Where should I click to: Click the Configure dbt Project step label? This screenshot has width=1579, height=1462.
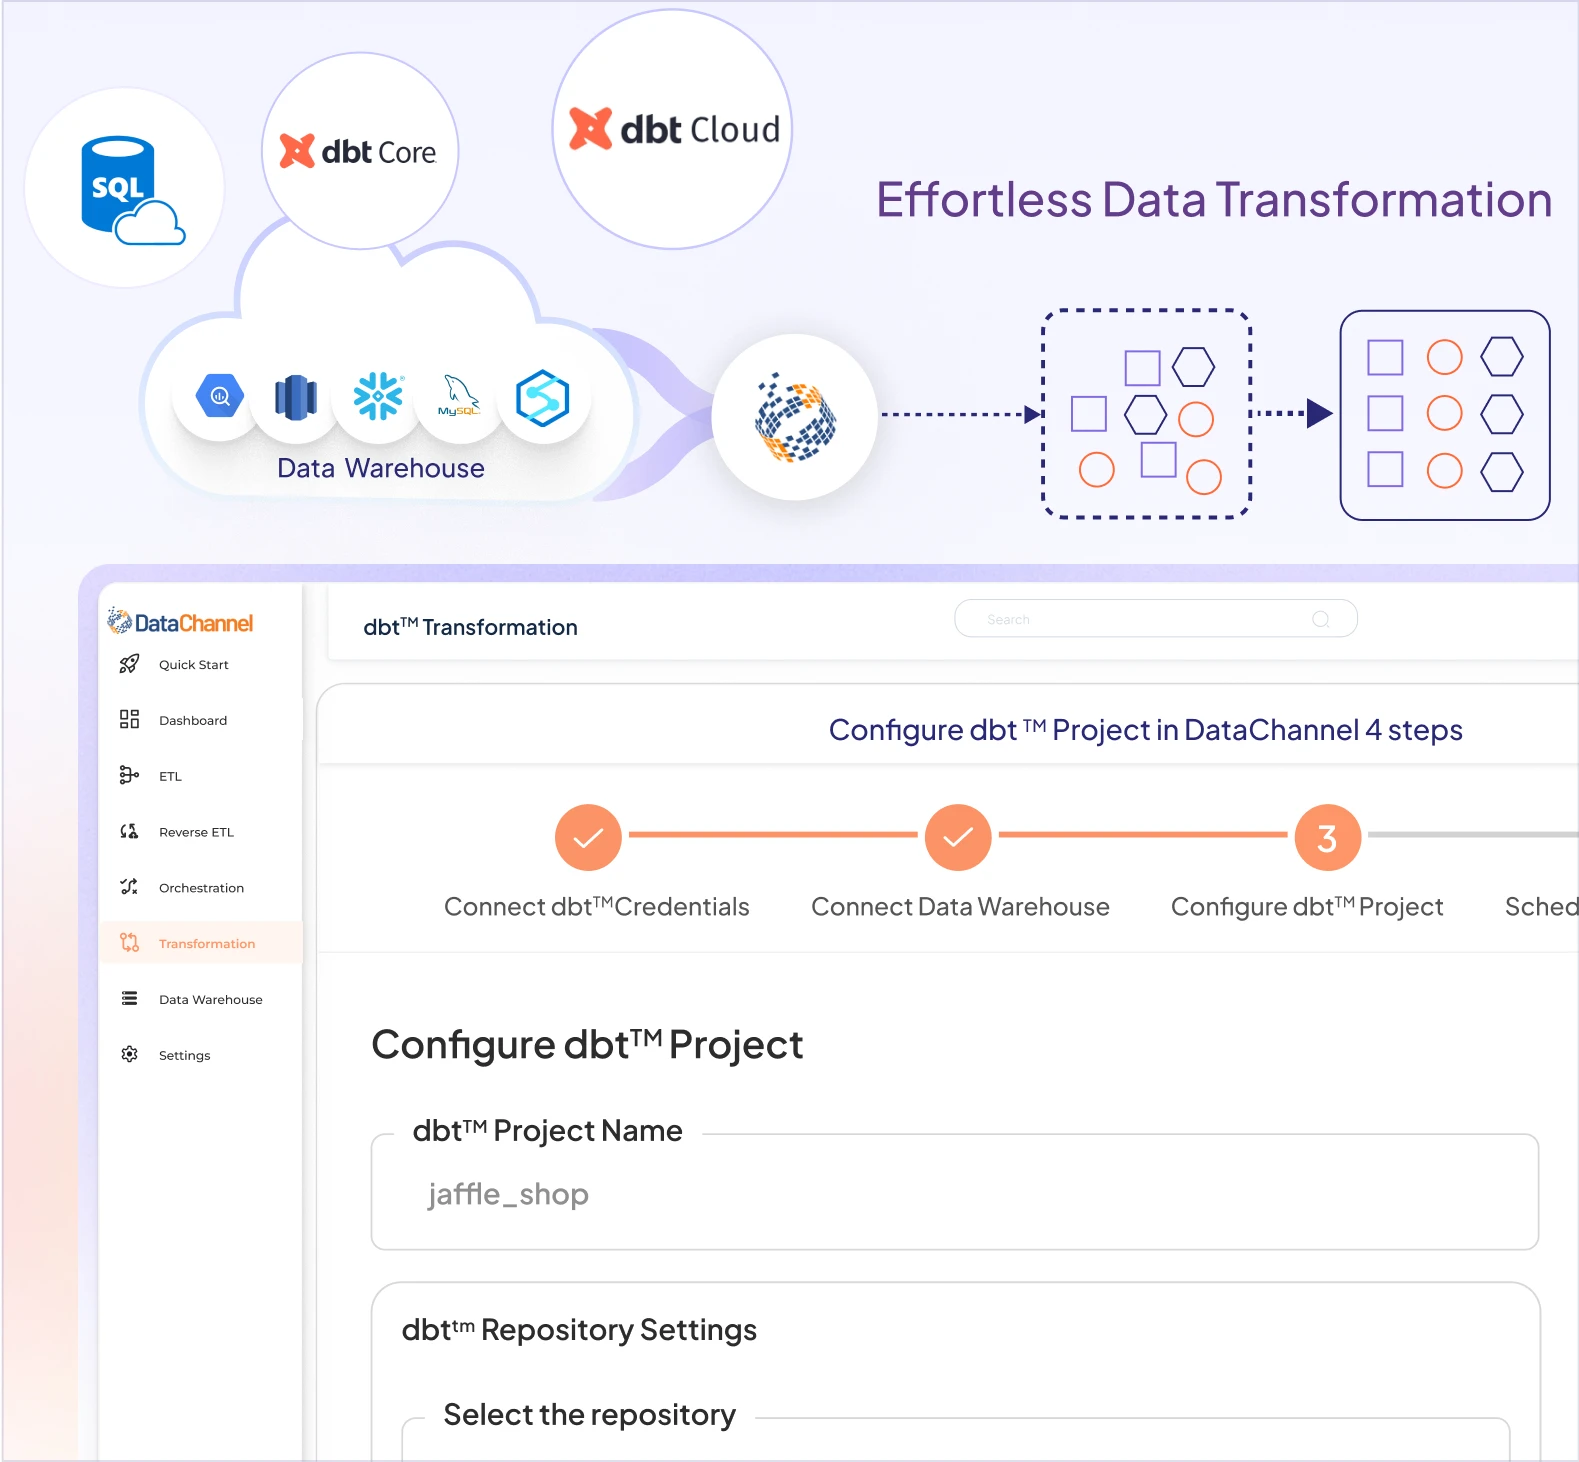click(1307, 907)
